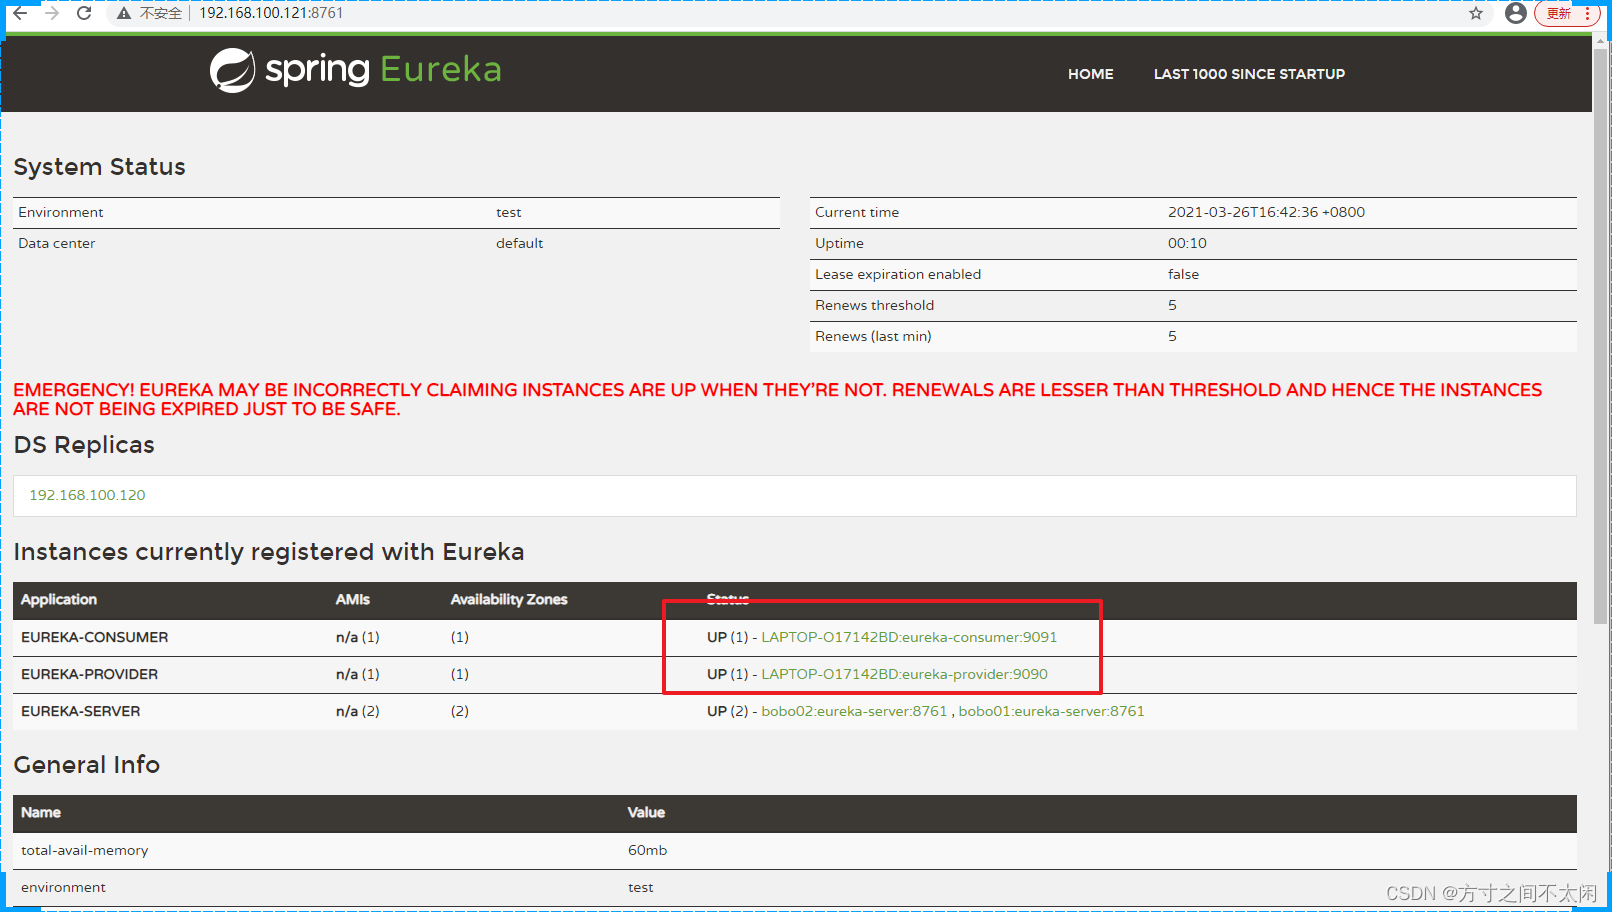The image size is (1612, 912).
Task: Click the red EMERGENCY warning message
Action: [777, 399]
